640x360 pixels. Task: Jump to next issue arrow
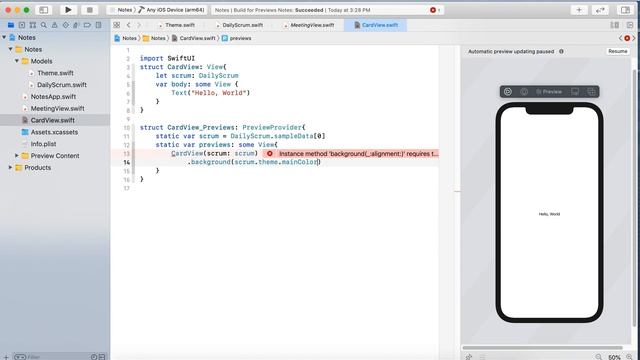tap(634, 38)
